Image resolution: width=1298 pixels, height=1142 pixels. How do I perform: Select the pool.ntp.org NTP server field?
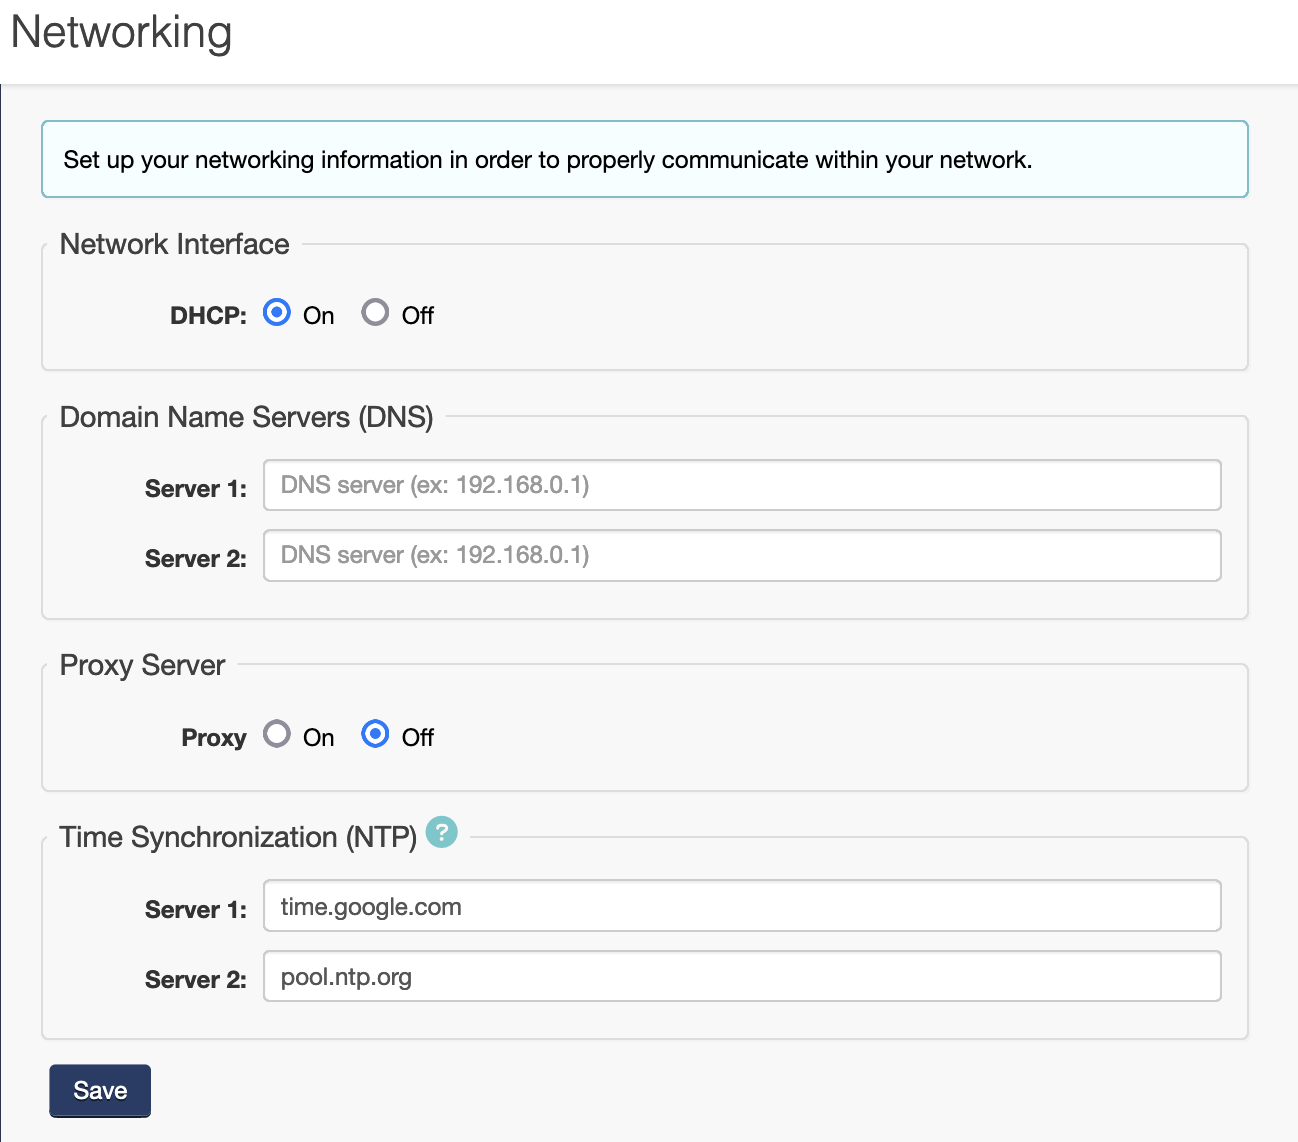pyautogui.click(x=741, y=976)
